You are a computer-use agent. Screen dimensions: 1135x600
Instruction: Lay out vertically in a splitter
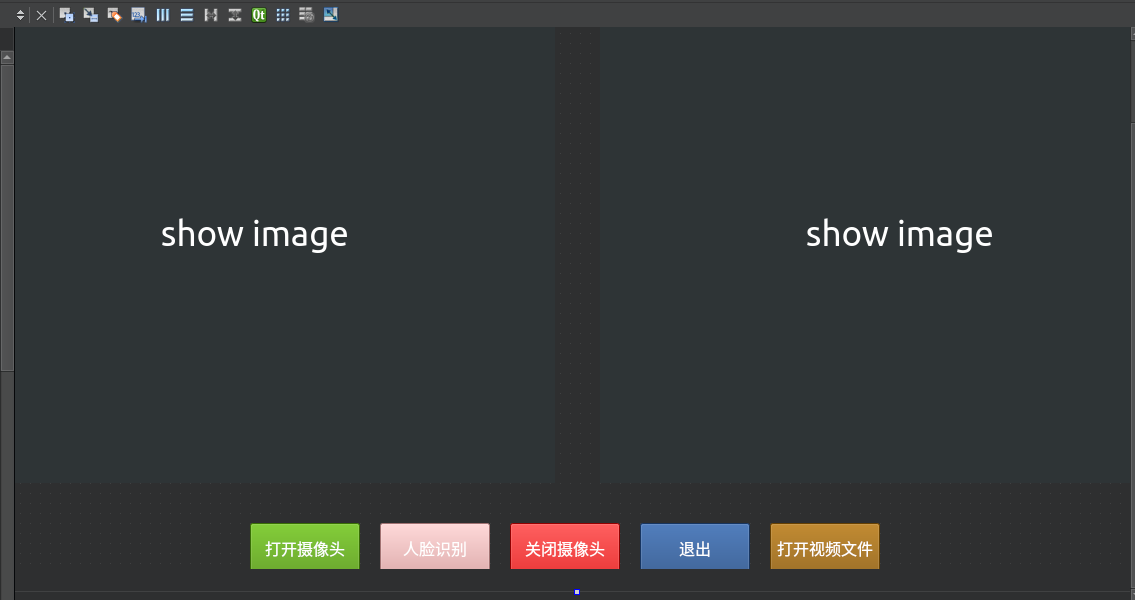[x=233, y=15]
